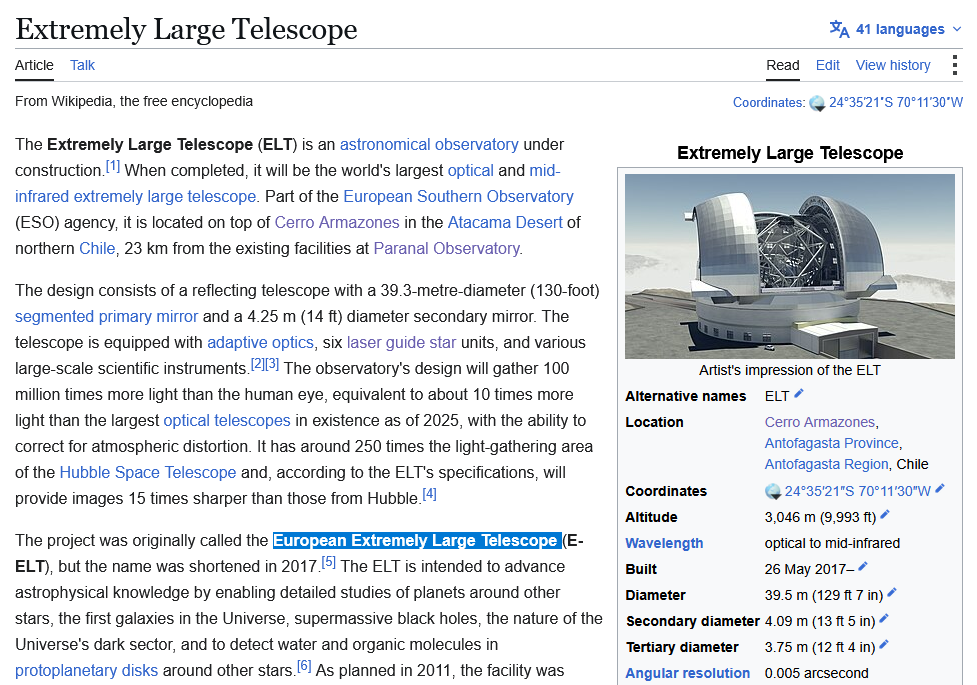Open segmented primary mirror link
The image size is (977, 685).
[107, 316]
